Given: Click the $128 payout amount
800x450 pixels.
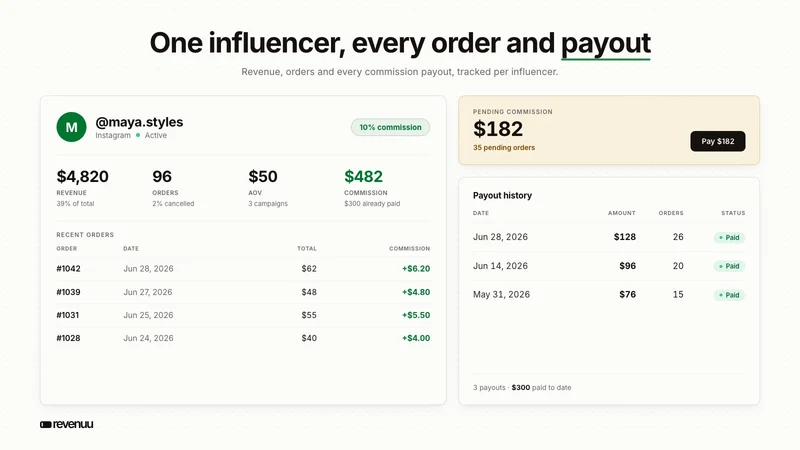Looking at the screenshot, I should [x=624, y=237].
